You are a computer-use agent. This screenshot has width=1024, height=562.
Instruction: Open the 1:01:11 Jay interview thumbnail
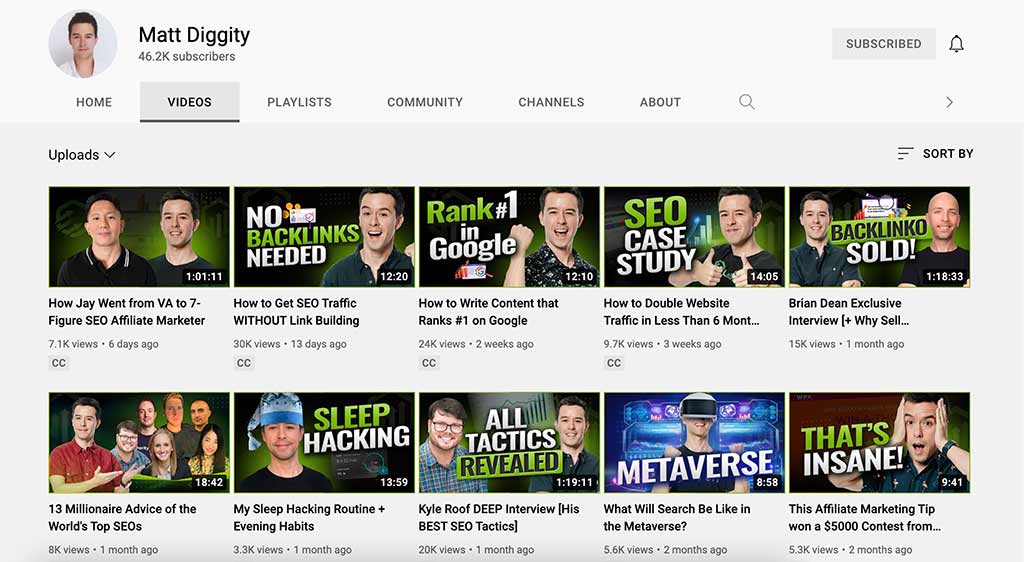139,237
